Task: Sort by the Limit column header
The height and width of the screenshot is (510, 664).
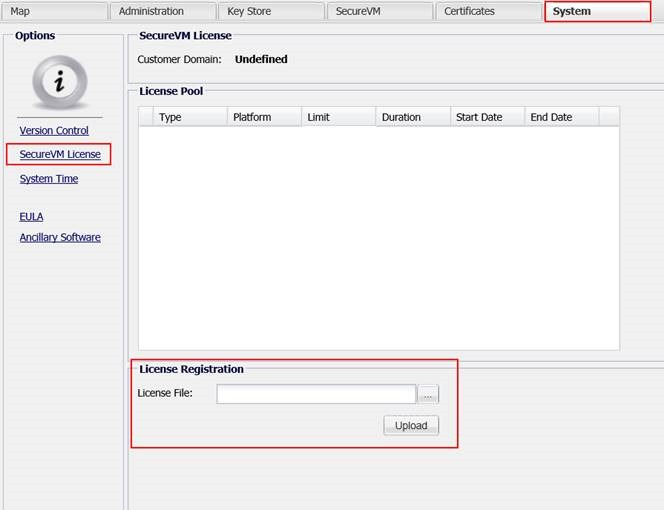Action: pos(338,117)
